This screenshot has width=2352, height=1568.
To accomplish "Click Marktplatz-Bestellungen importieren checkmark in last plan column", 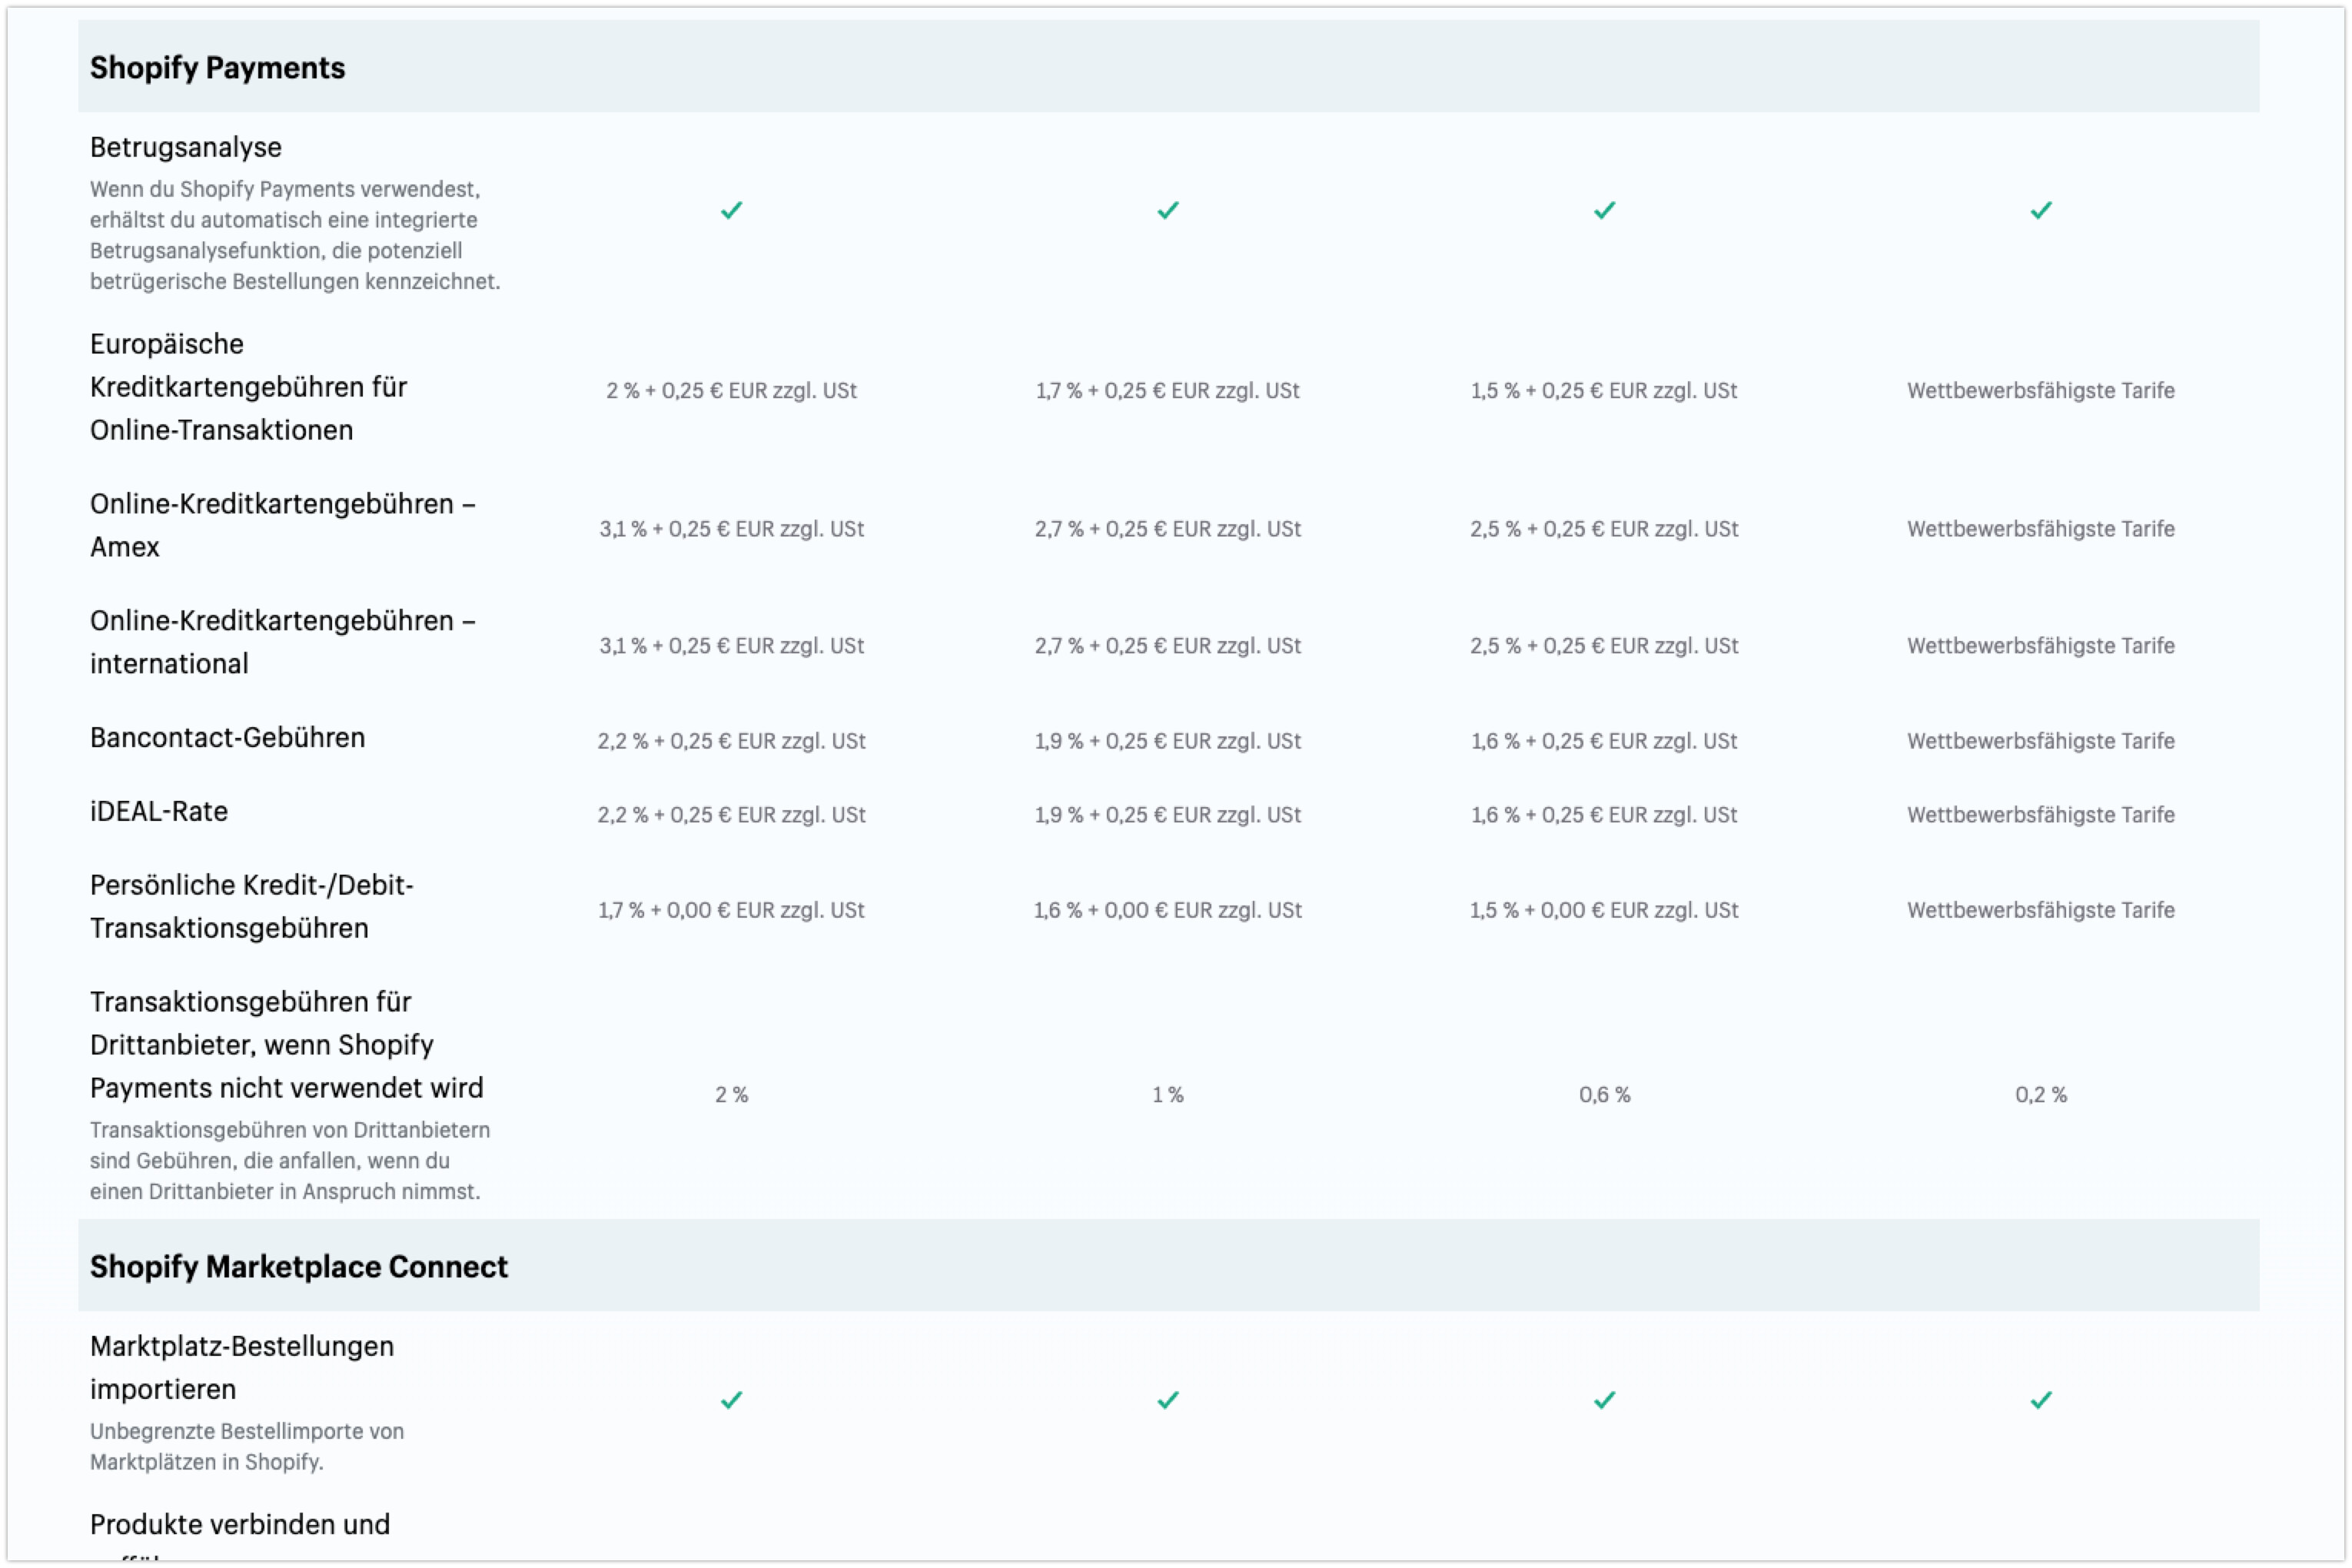I will pos(2040,1400).
